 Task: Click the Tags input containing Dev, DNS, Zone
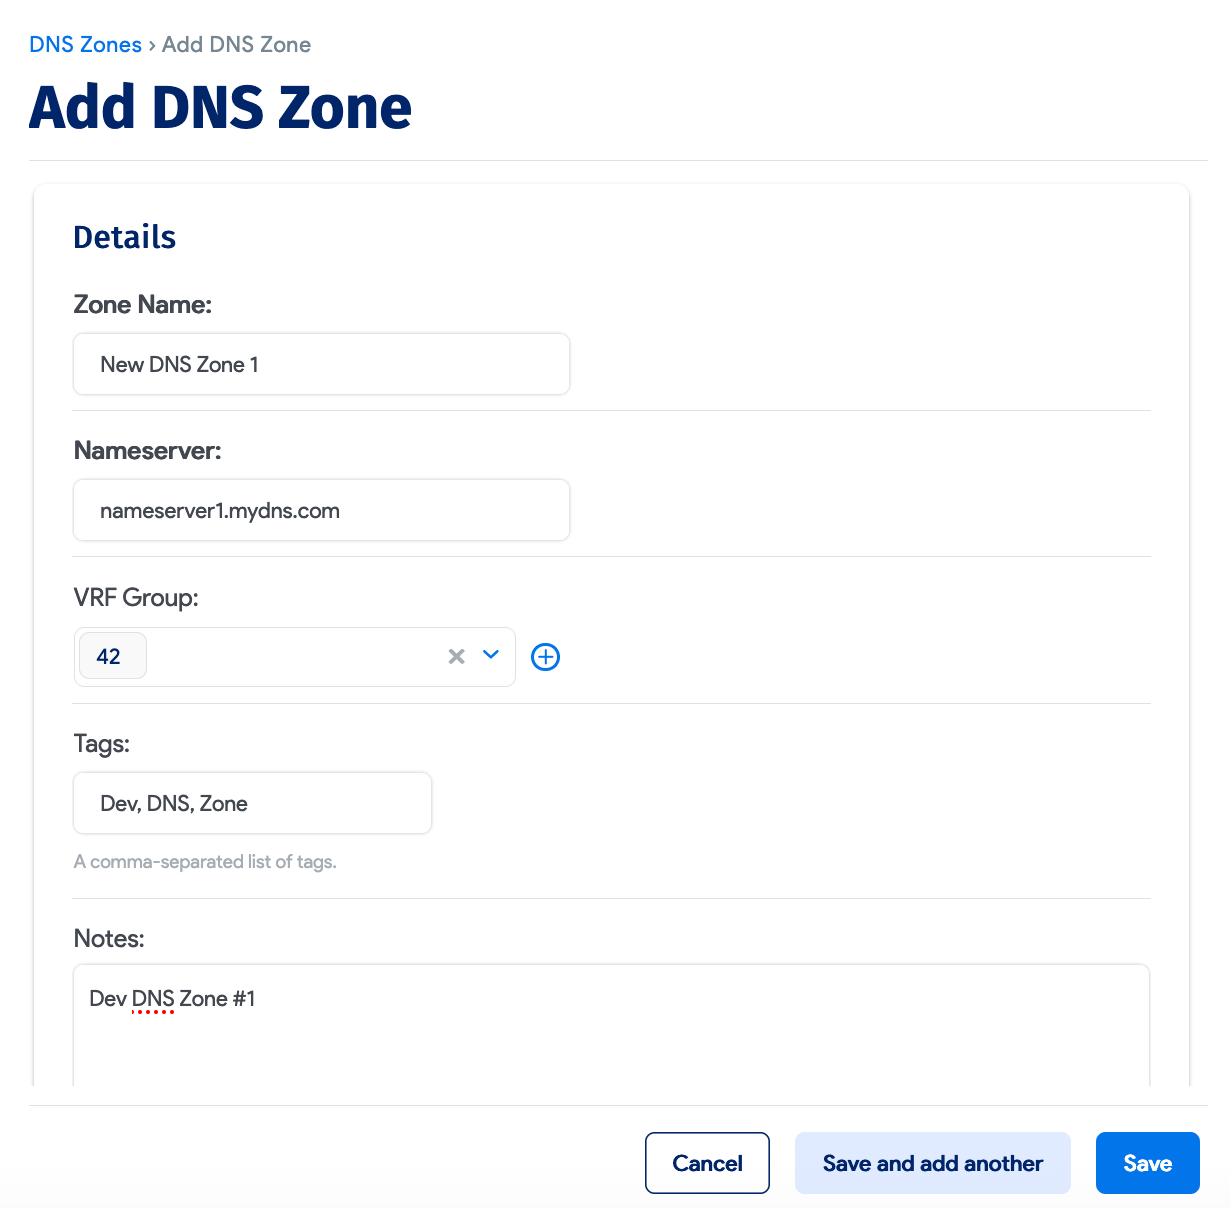252,803
